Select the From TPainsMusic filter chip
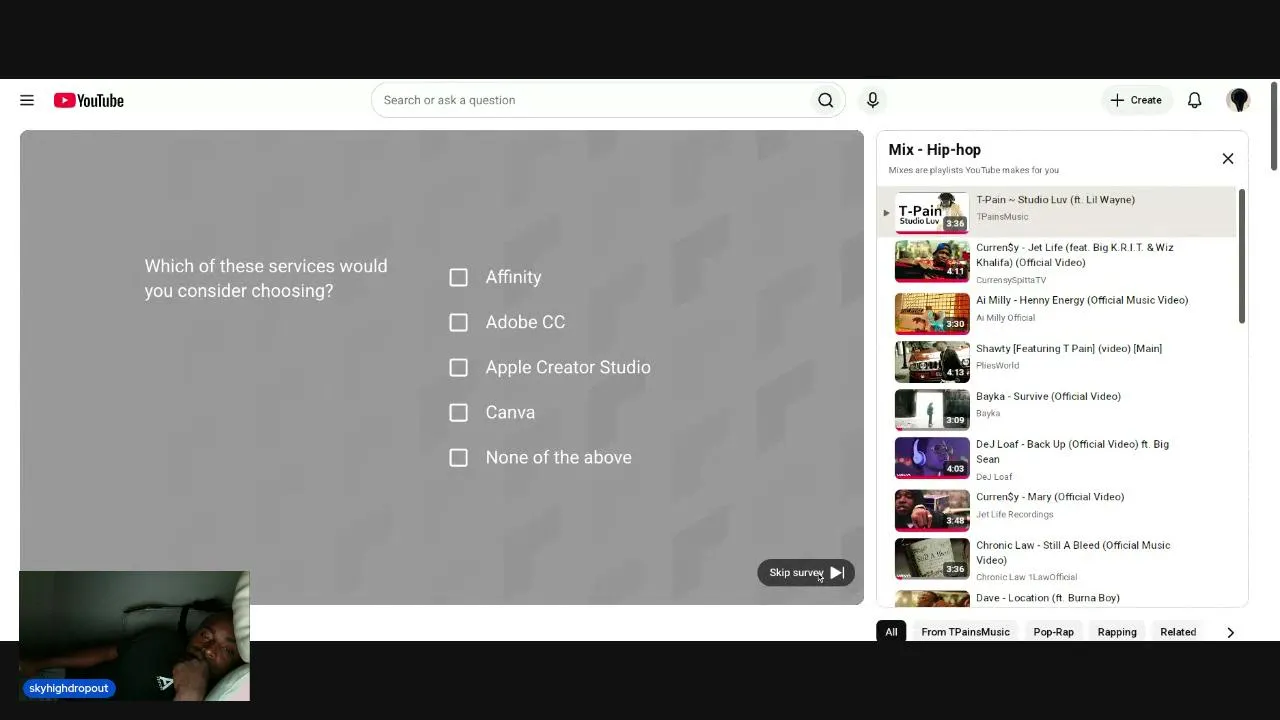This screenshot has width=1280, height=720. point(965,632)
